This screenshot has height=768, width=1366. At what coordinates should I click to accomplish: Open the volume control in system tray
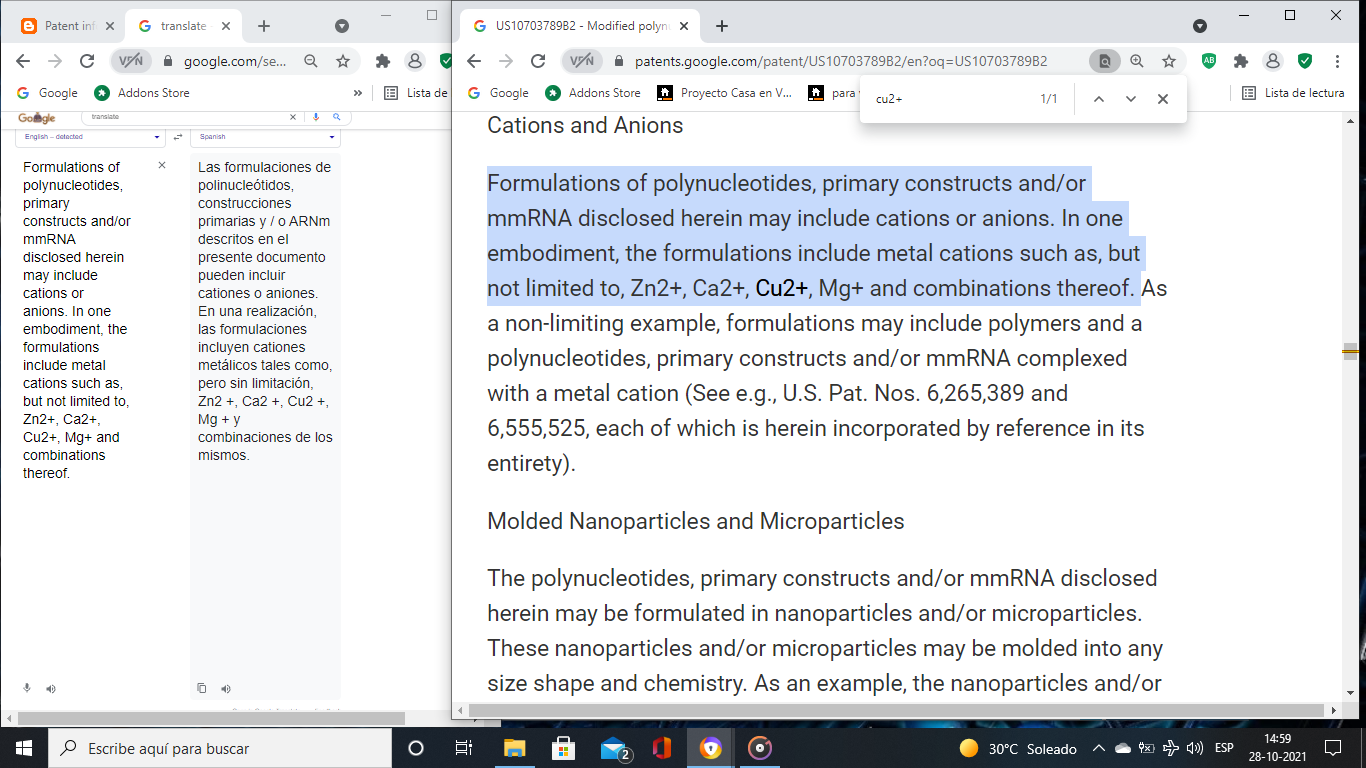(1194, 748)
